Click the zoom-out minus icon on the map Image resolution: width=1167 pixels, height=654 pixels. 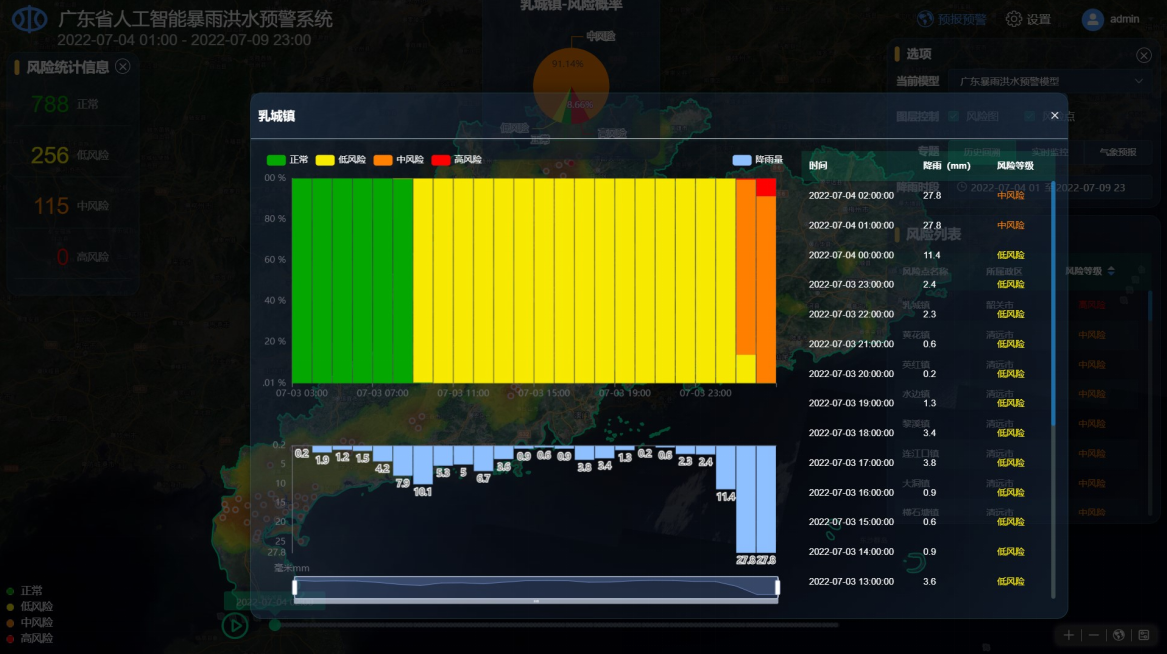[1094, 636]
